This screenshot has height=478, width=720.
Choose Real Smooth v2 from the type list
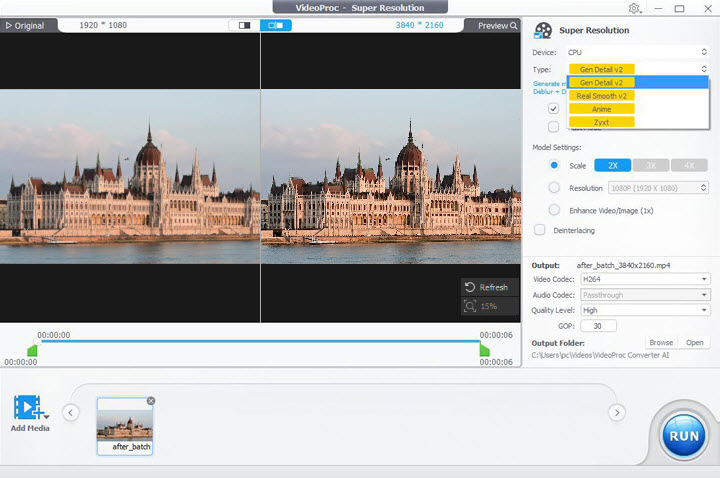point(602,96)
